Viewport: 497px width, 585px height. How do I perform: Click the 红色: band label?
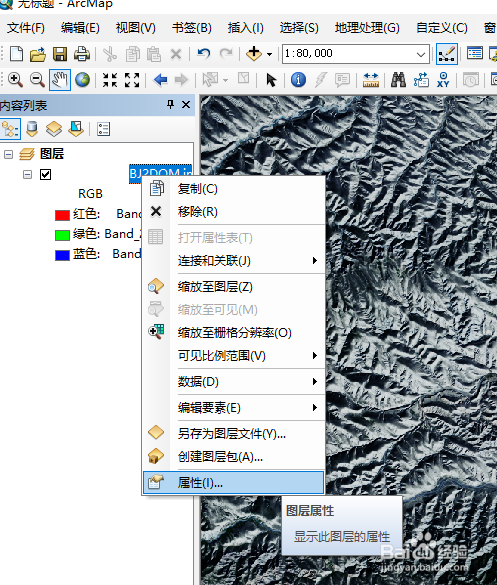point(87,214)
